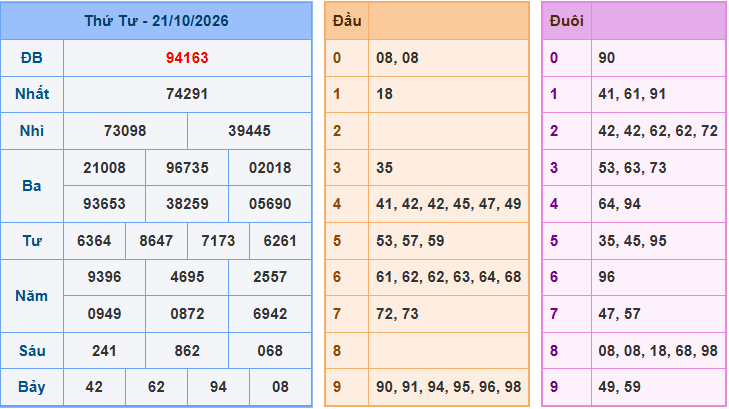Click the Tư number 6261

click(280, 241)
